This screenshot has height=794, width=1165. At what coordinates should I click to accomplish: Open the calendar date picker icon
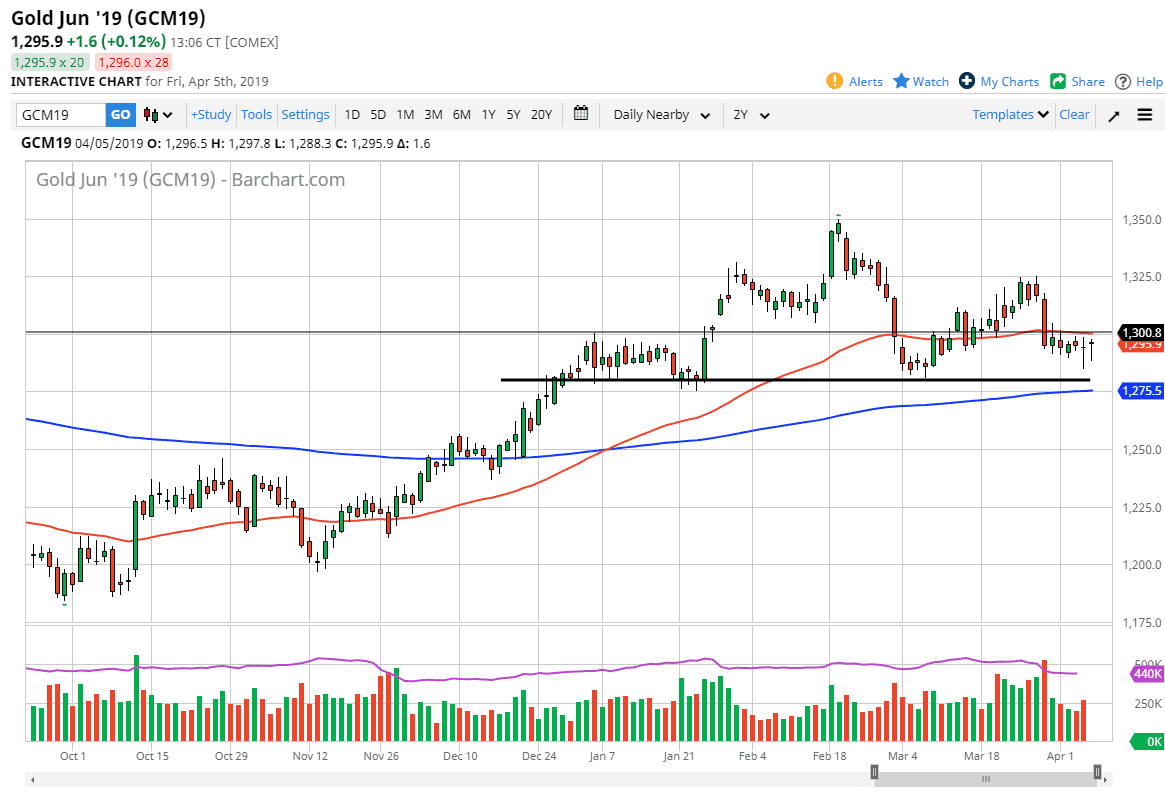(x=581, y=114)
